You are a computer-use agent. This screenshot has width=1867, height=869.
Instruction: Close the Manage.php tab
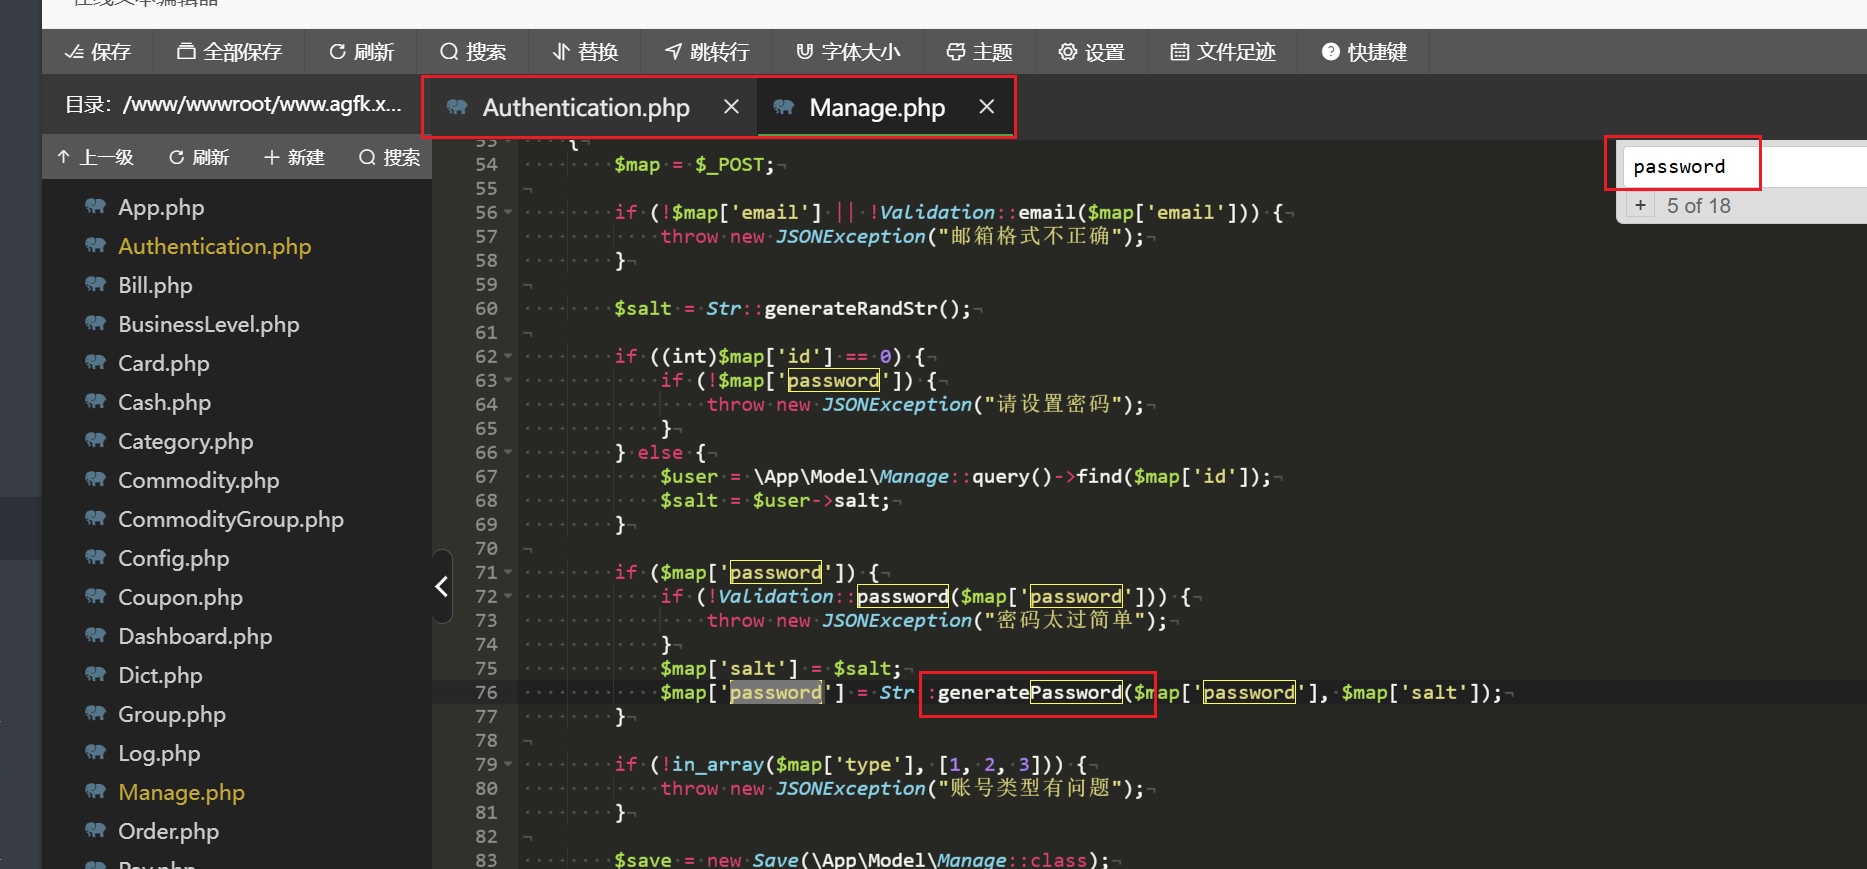click(986, 107)
